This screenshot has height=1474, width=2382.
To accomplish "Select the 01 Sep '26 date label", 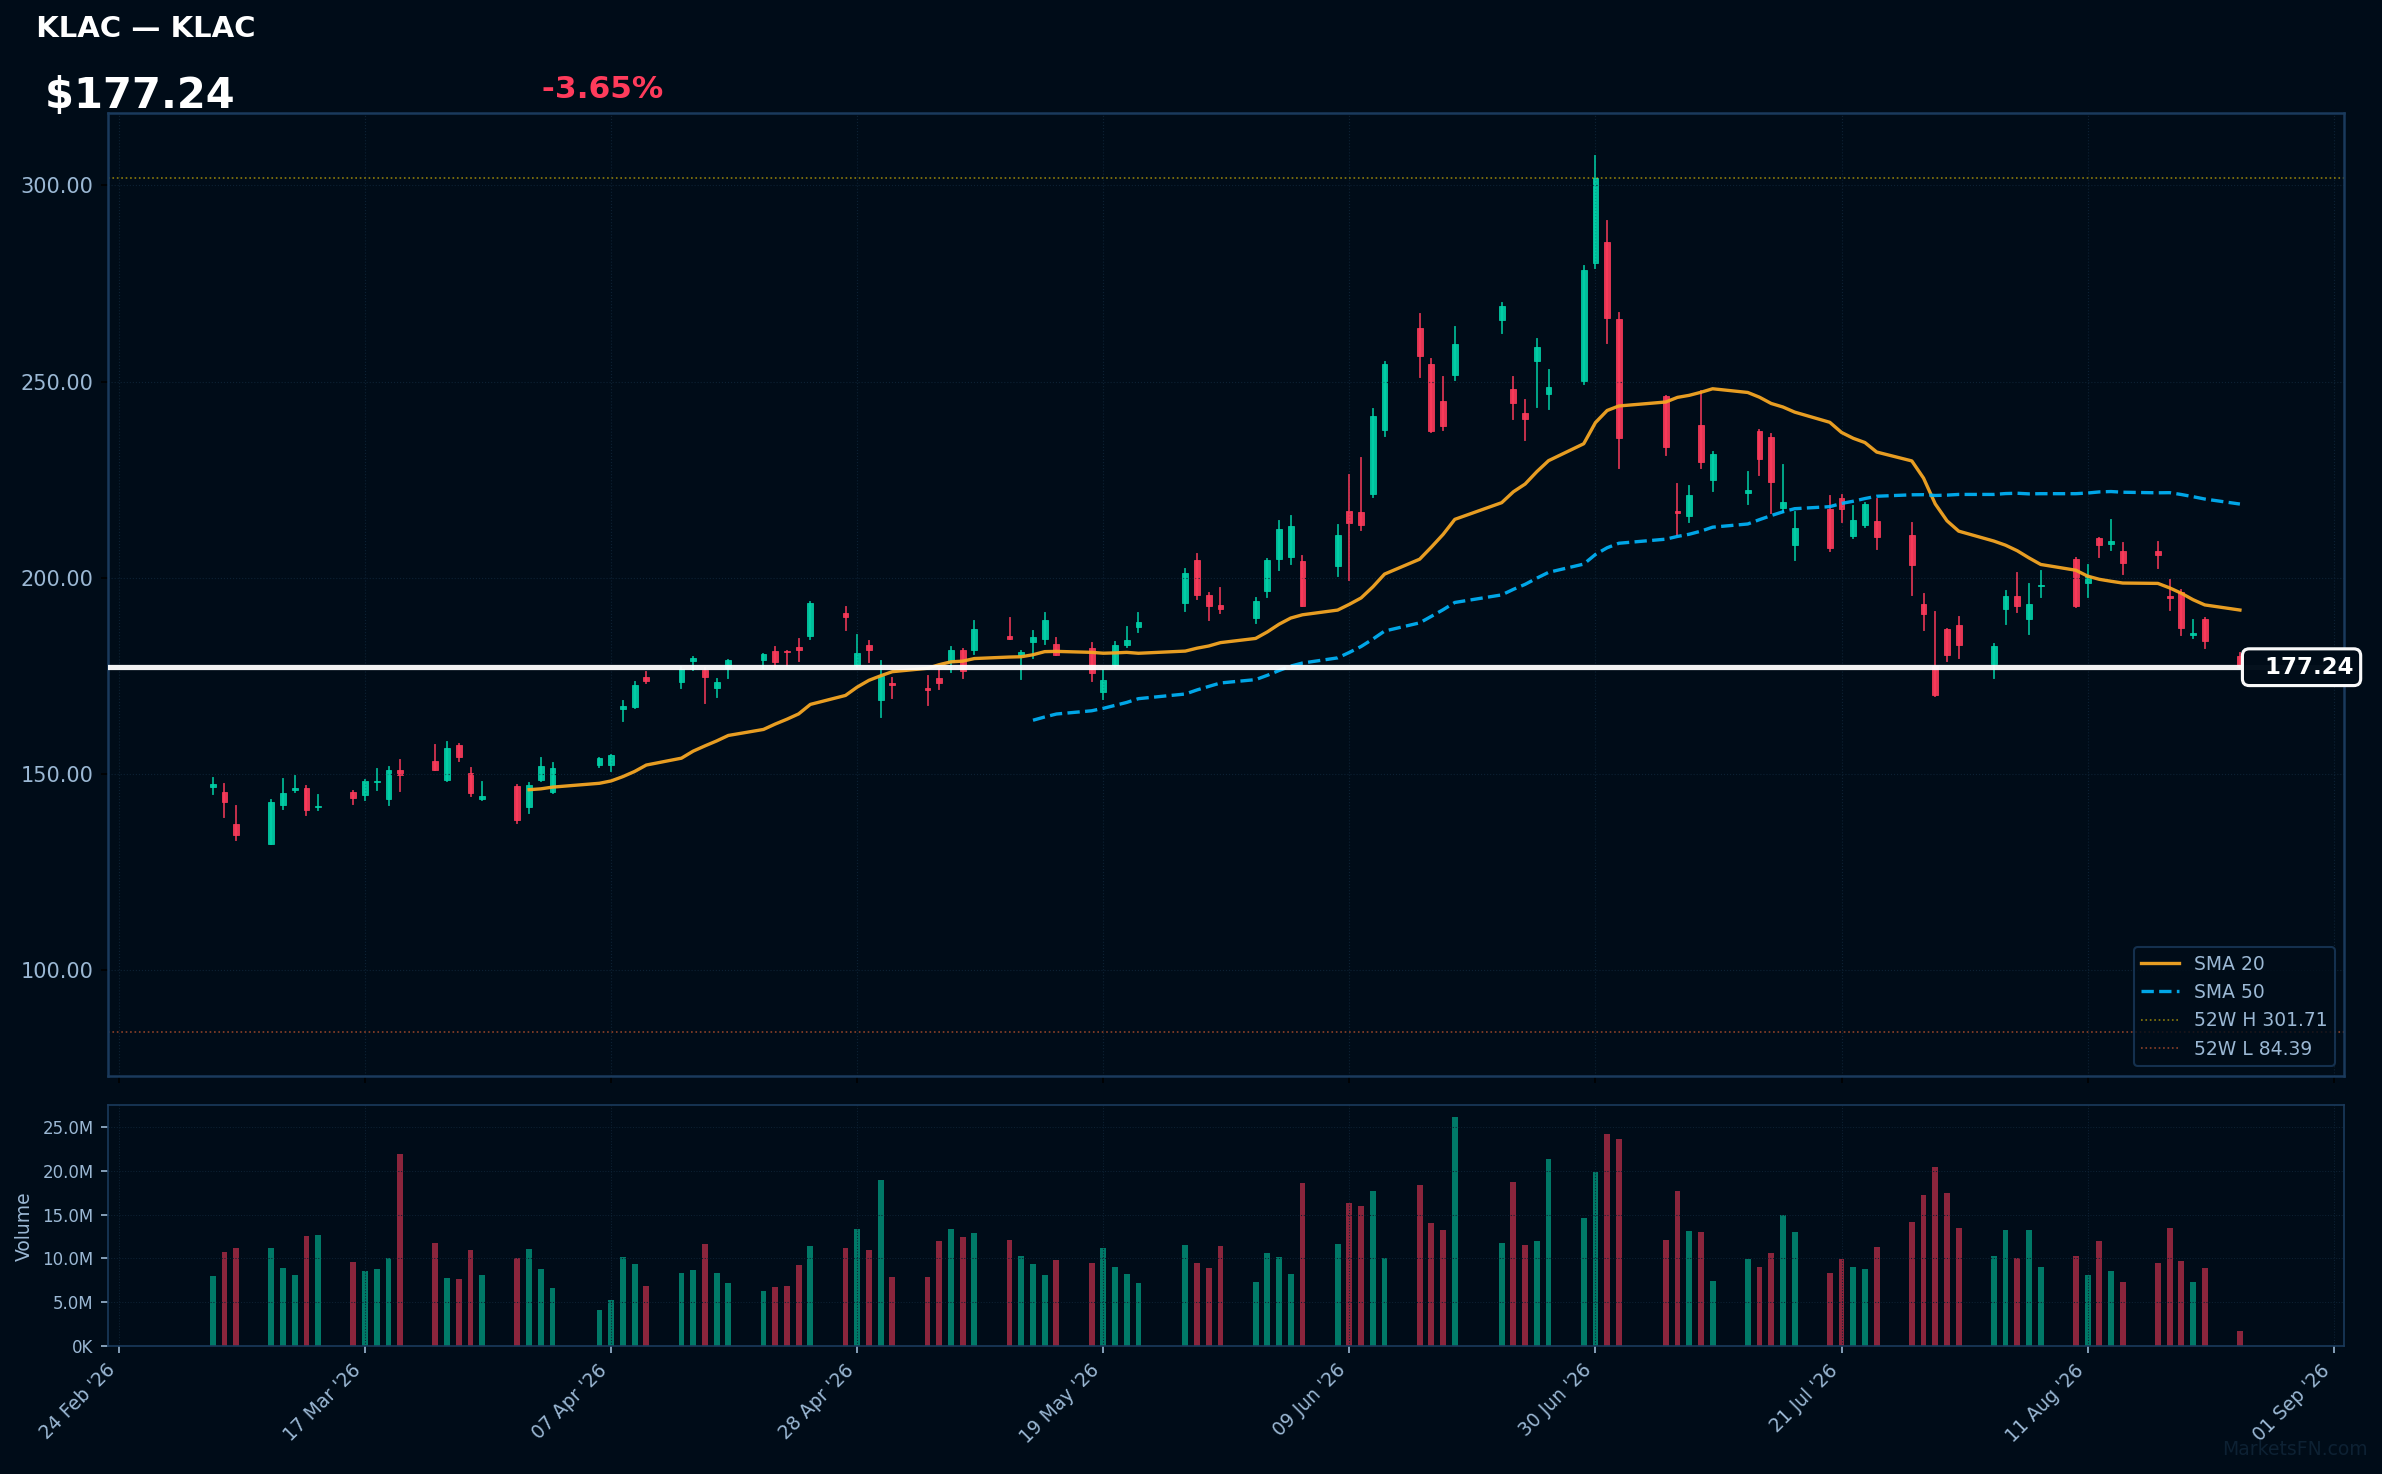I will (x=2291, y=1401).
